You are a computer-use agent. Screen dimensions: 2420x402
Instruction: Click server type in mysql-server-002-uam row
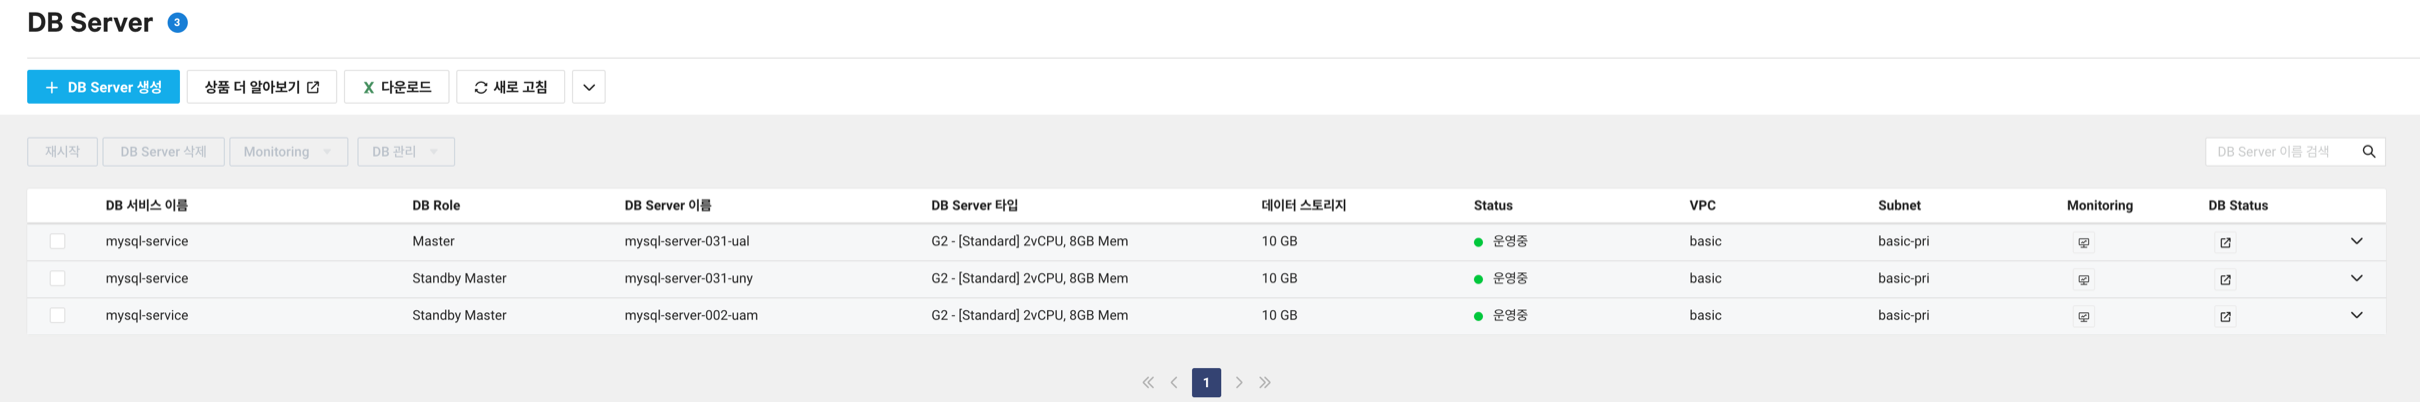click(1029, 315)
